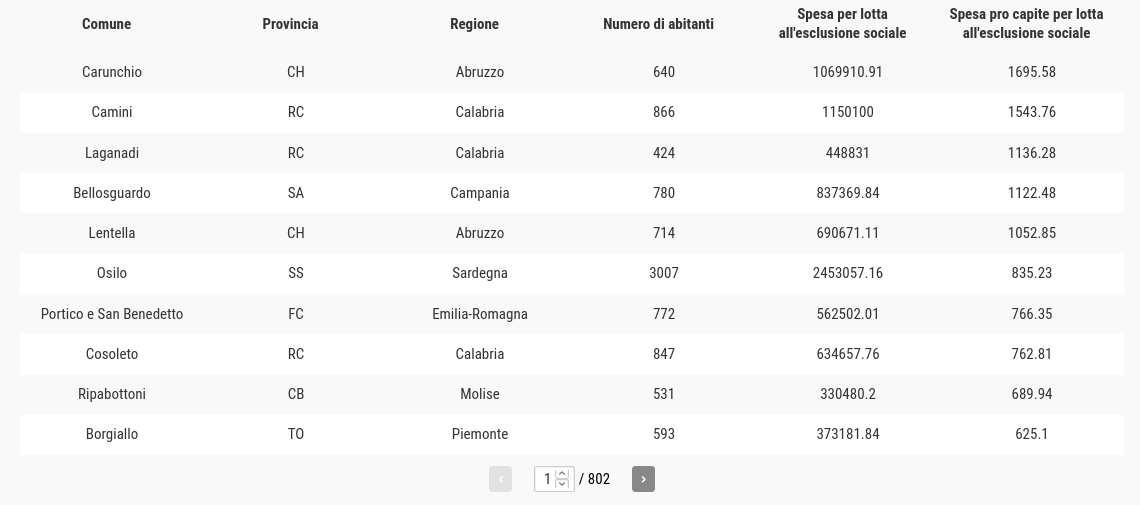Viewport: 1140px width, 505px height.
Task: Click the Emilia-Romagna region cell
Action: (x=480, y=314)
